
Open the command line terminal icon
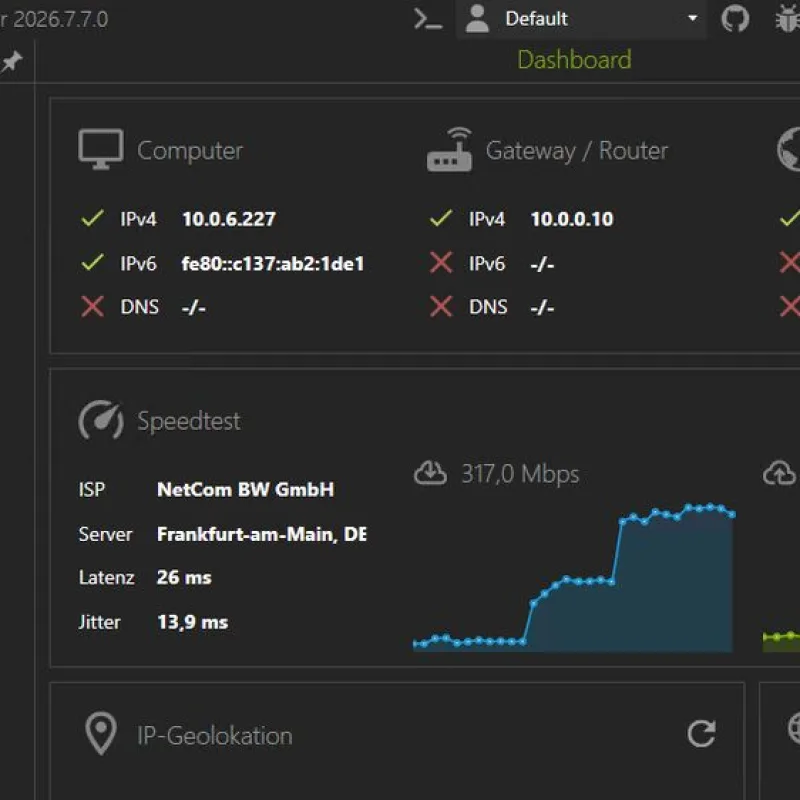[428, 19]
